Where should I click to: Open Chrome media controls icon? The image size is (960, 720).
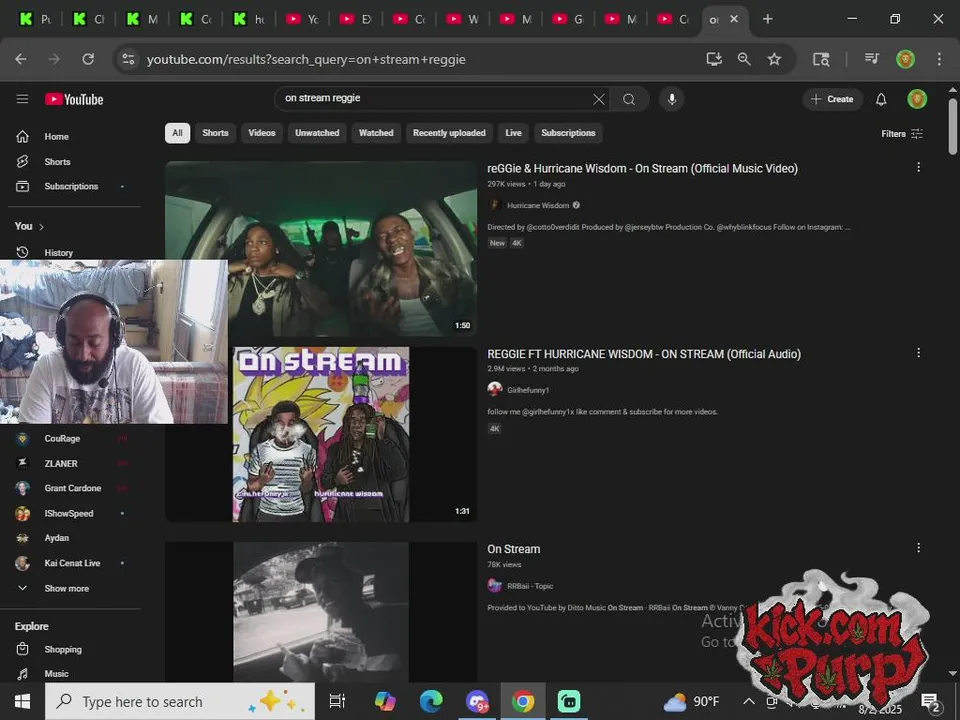(x=872, y=59)
